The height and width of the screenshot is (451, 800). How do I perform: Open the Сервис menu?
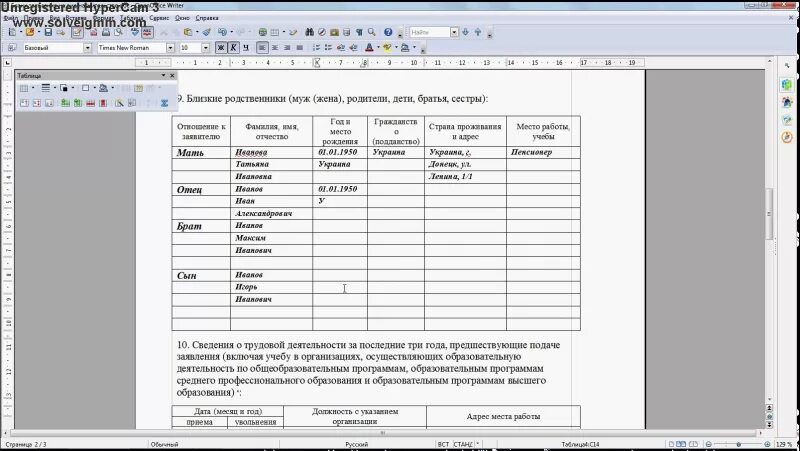pyautogui.click(x=159, y=18)
